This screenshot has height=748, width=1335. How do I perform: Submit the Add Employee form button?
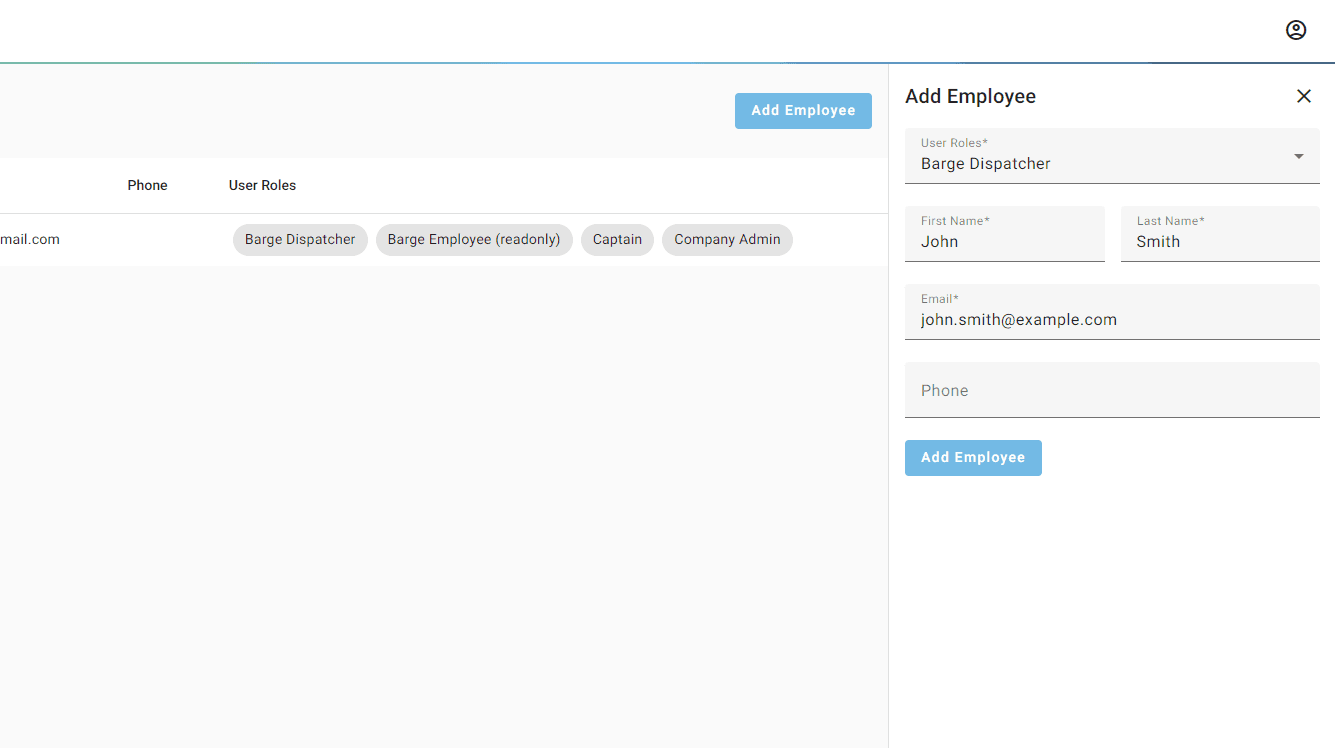[x=973, y=458]
